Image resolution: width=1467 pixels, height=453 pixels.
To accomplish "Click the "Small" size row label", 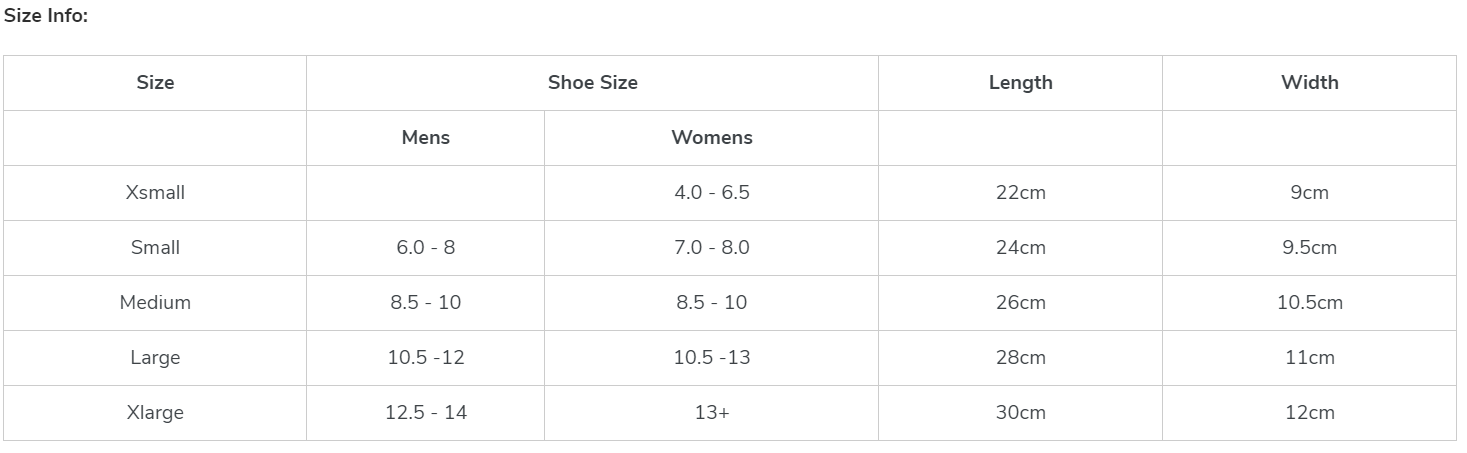I will point(155,248).
